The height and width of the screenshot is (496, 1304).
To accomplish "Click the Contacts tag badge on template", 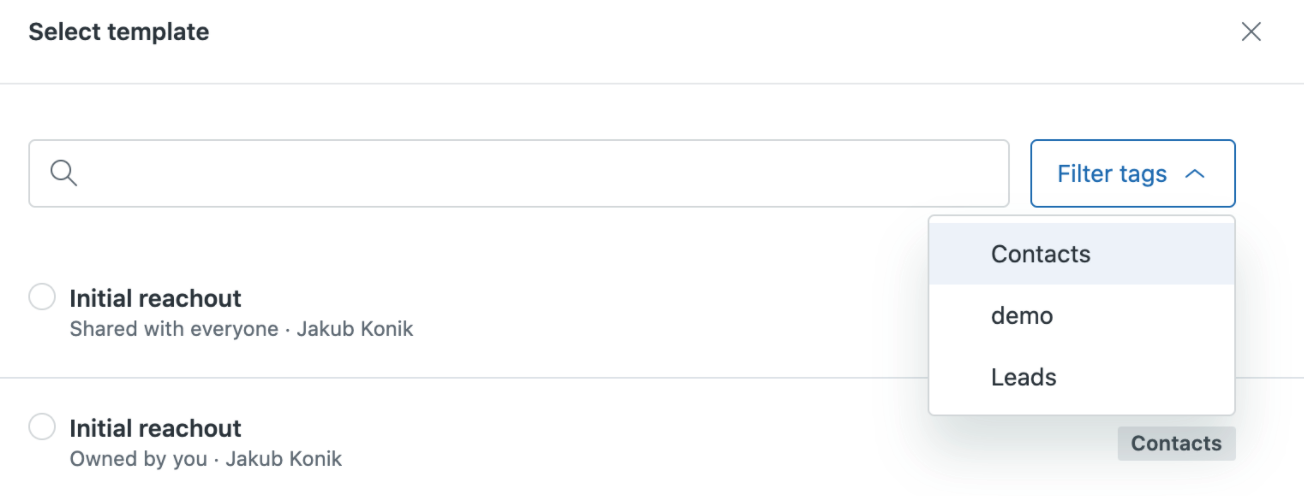I will point(1176,443).
